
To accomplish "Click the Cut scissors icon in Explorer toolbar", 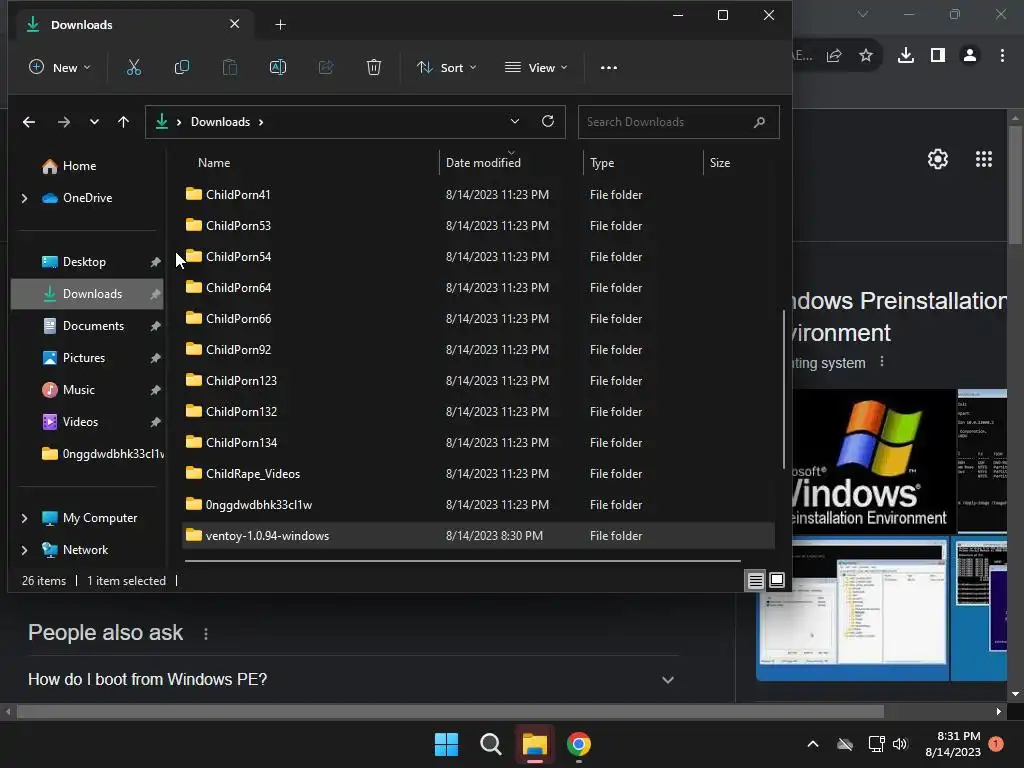I will pos(134,67).
